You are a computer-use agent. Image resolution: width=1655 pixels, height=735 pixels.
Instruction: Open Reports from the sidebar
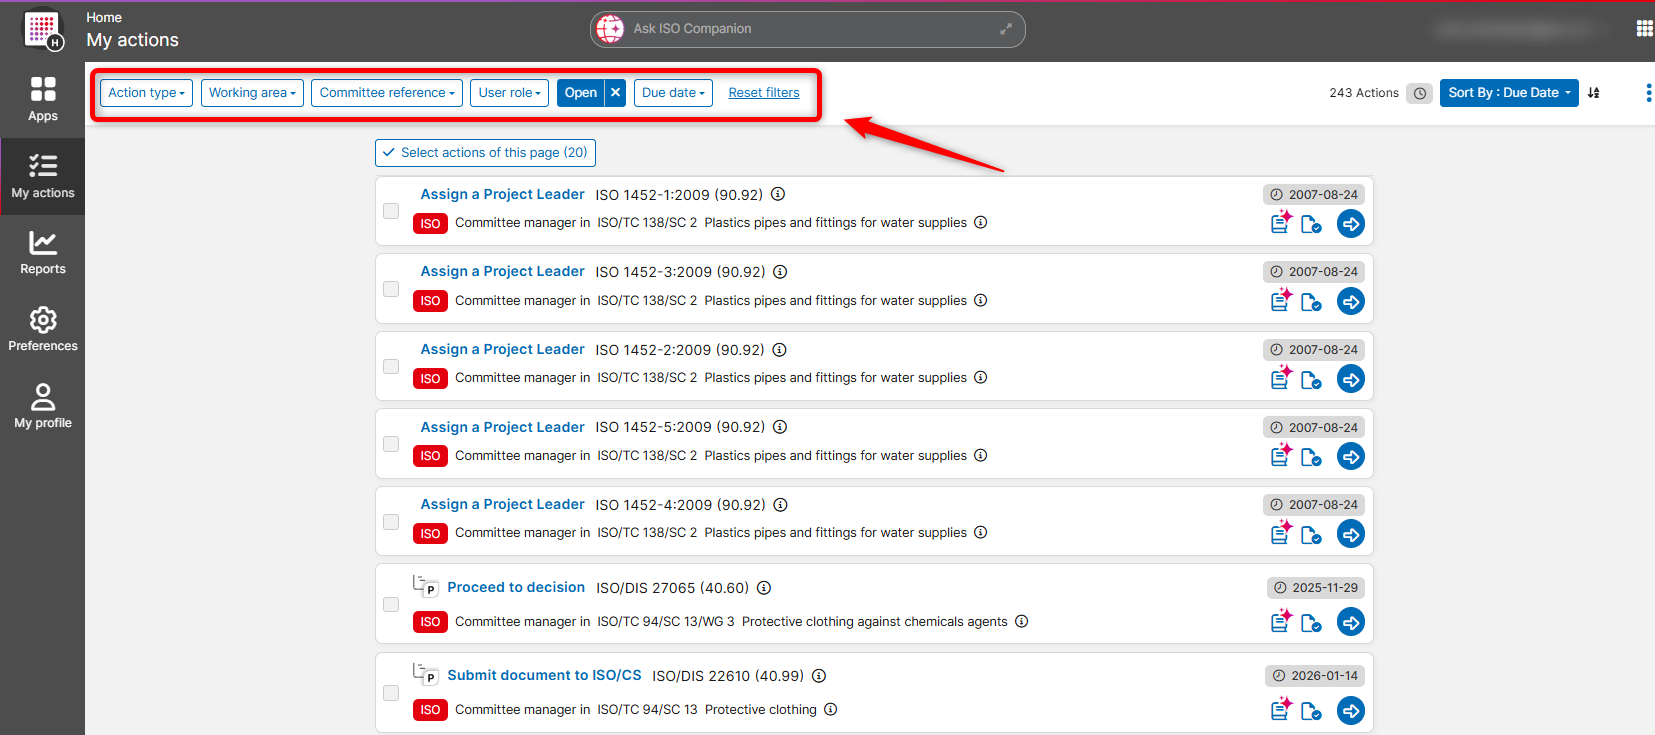(x=42, y=253)
